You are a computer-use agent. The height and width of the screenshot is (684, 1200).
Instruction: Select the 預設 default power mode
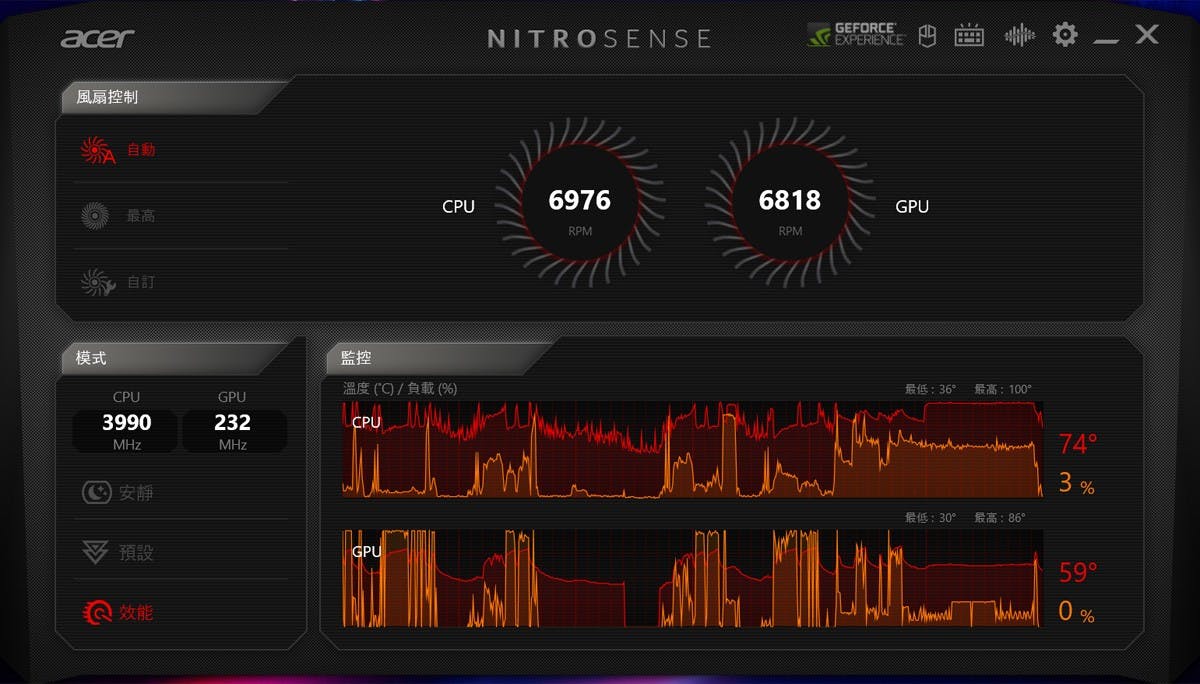(x=96, y=552)
